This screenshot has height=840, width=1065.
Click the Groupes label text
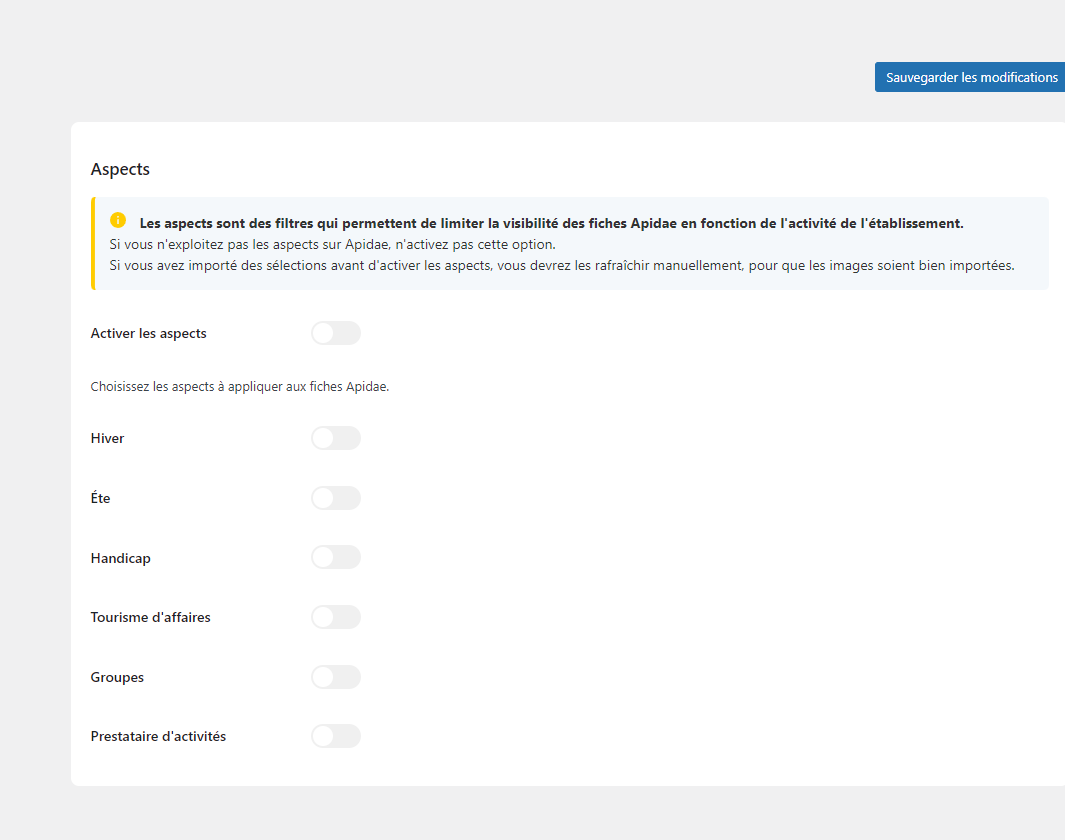[x=117, y=677]
